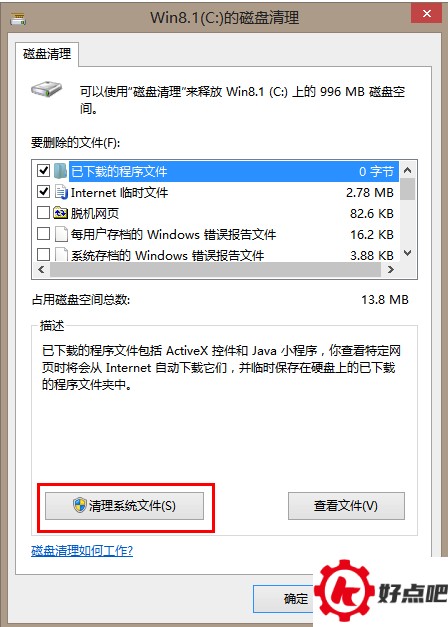Open the 磁盘清理如何工作? help link
Screen dimensions: 448x627
point(82,551)
